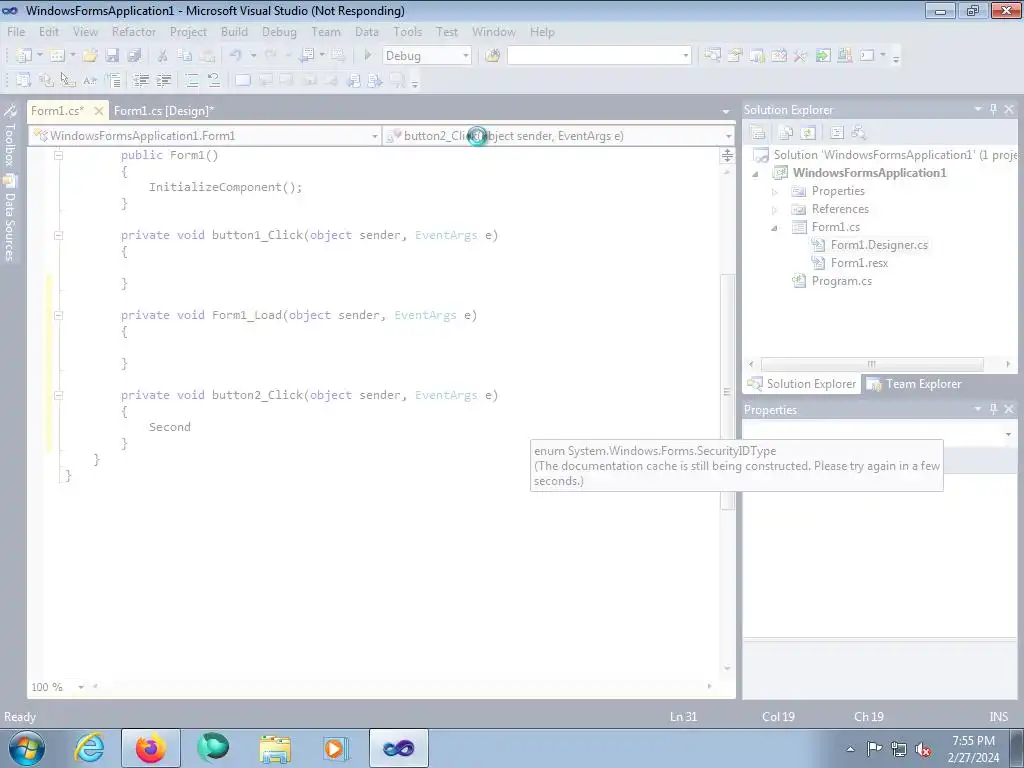
Task: Click the Windows Start button
Action: pyautogui.click(x=27, y=748)
